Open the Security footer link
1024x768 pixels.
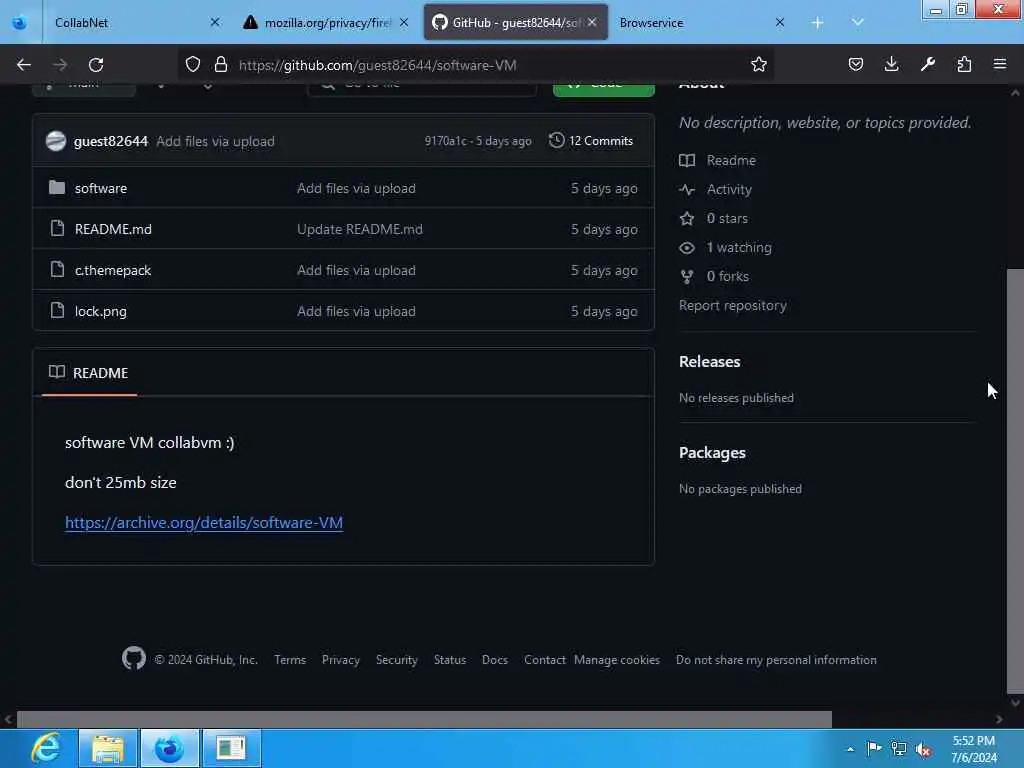click(x=396, y=660)
